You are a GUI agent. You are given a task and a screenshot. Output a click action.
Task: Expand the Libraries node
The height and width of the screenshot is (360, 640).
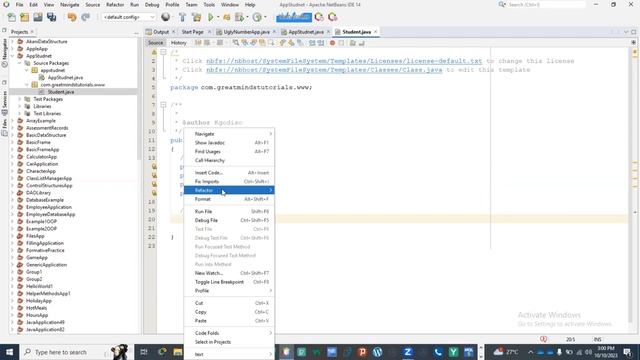[x=20, y=107]
